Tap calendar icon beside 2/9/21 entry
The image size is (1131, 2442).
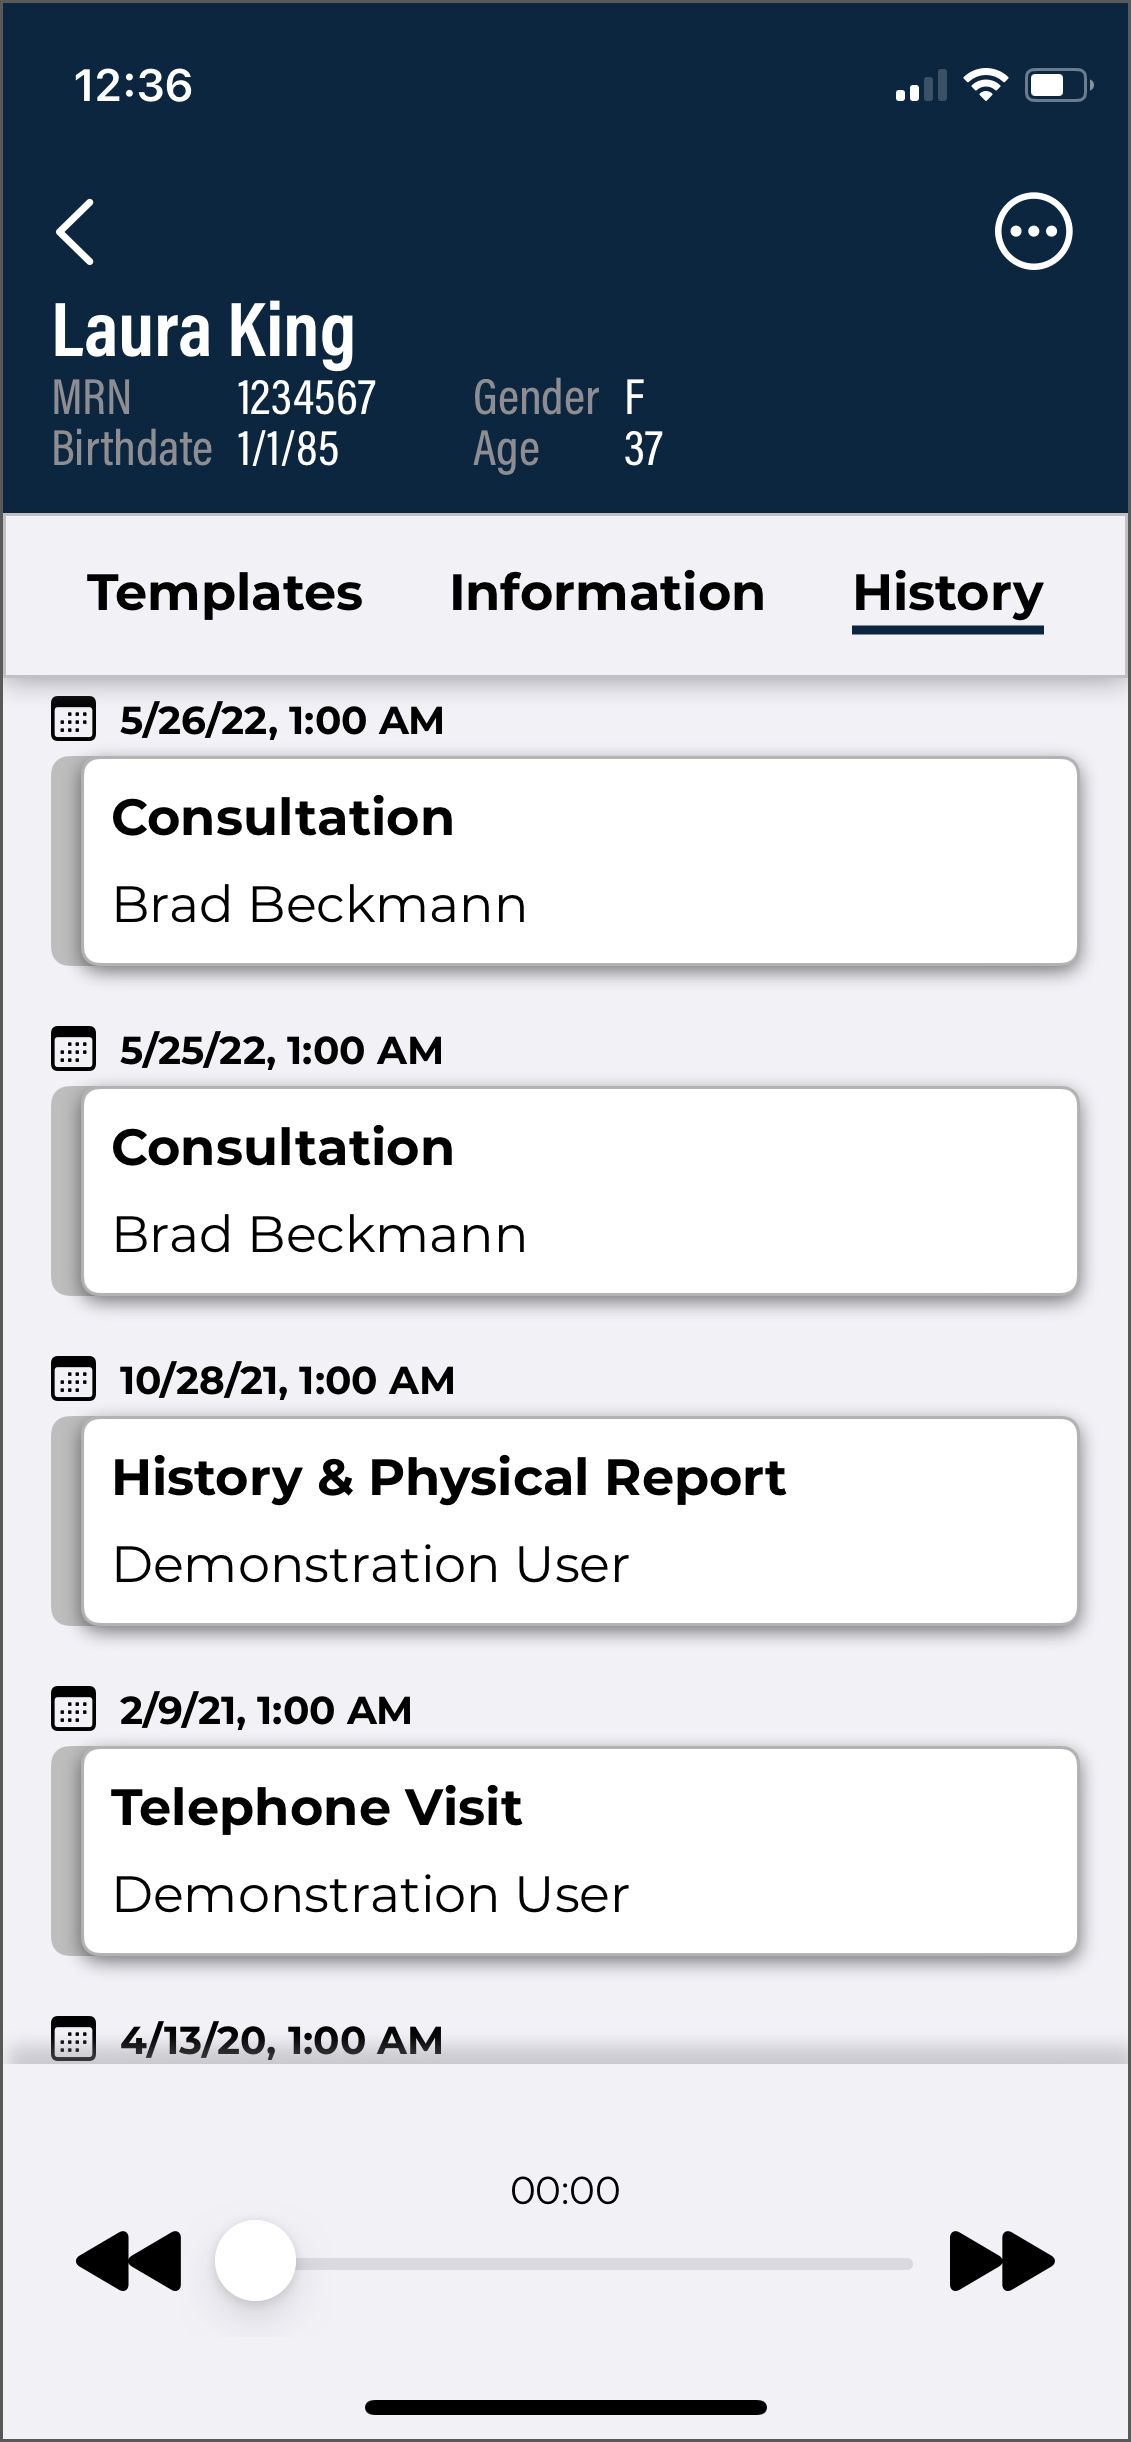pos(73,1709)
